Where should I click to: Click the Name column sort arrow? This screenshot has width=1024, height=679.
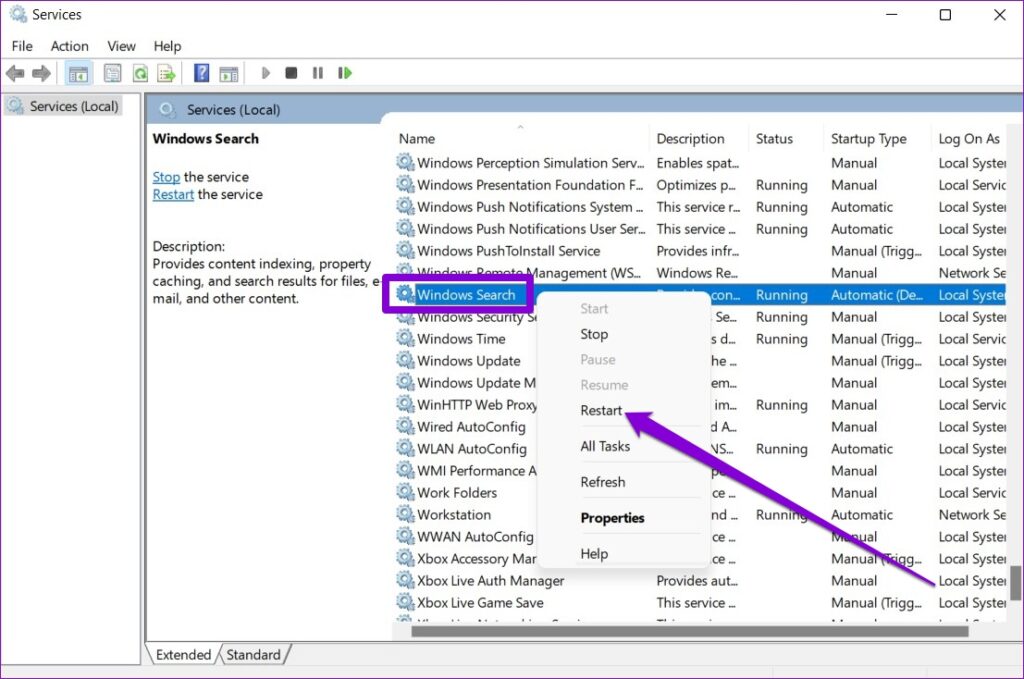pyautogui.click(x=520, y=126)
